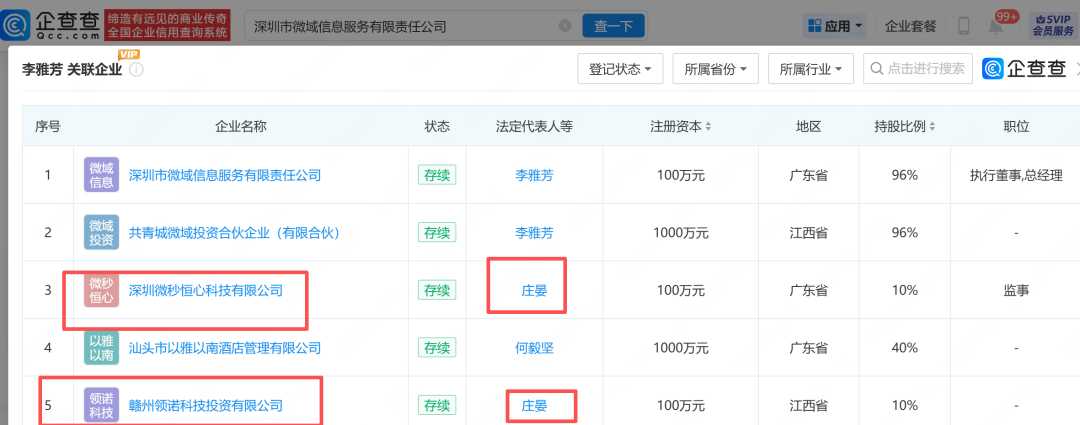Click the 领诺科技 company logo badge
Viewport: 1080px width, 425px height.
coord(101,405)
